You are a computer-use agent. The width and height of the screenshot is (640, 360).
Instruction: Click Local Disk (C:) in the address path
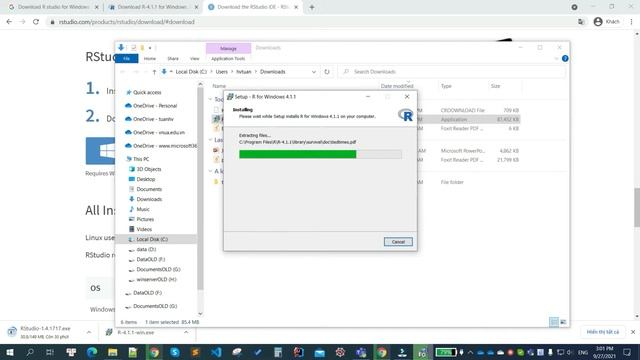191,72
